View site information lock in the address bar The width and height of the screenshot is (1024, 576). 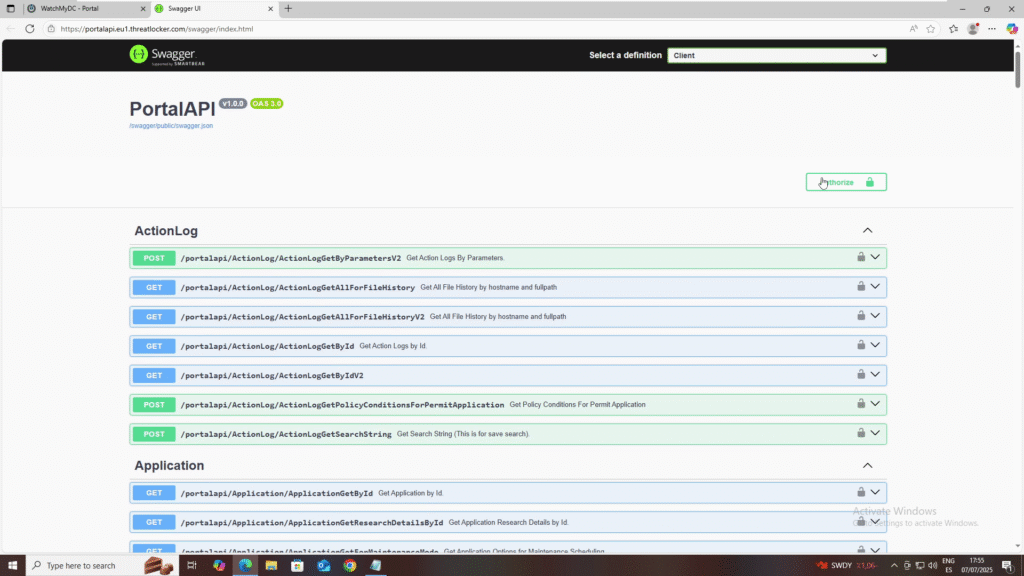[x=51, y=29]
